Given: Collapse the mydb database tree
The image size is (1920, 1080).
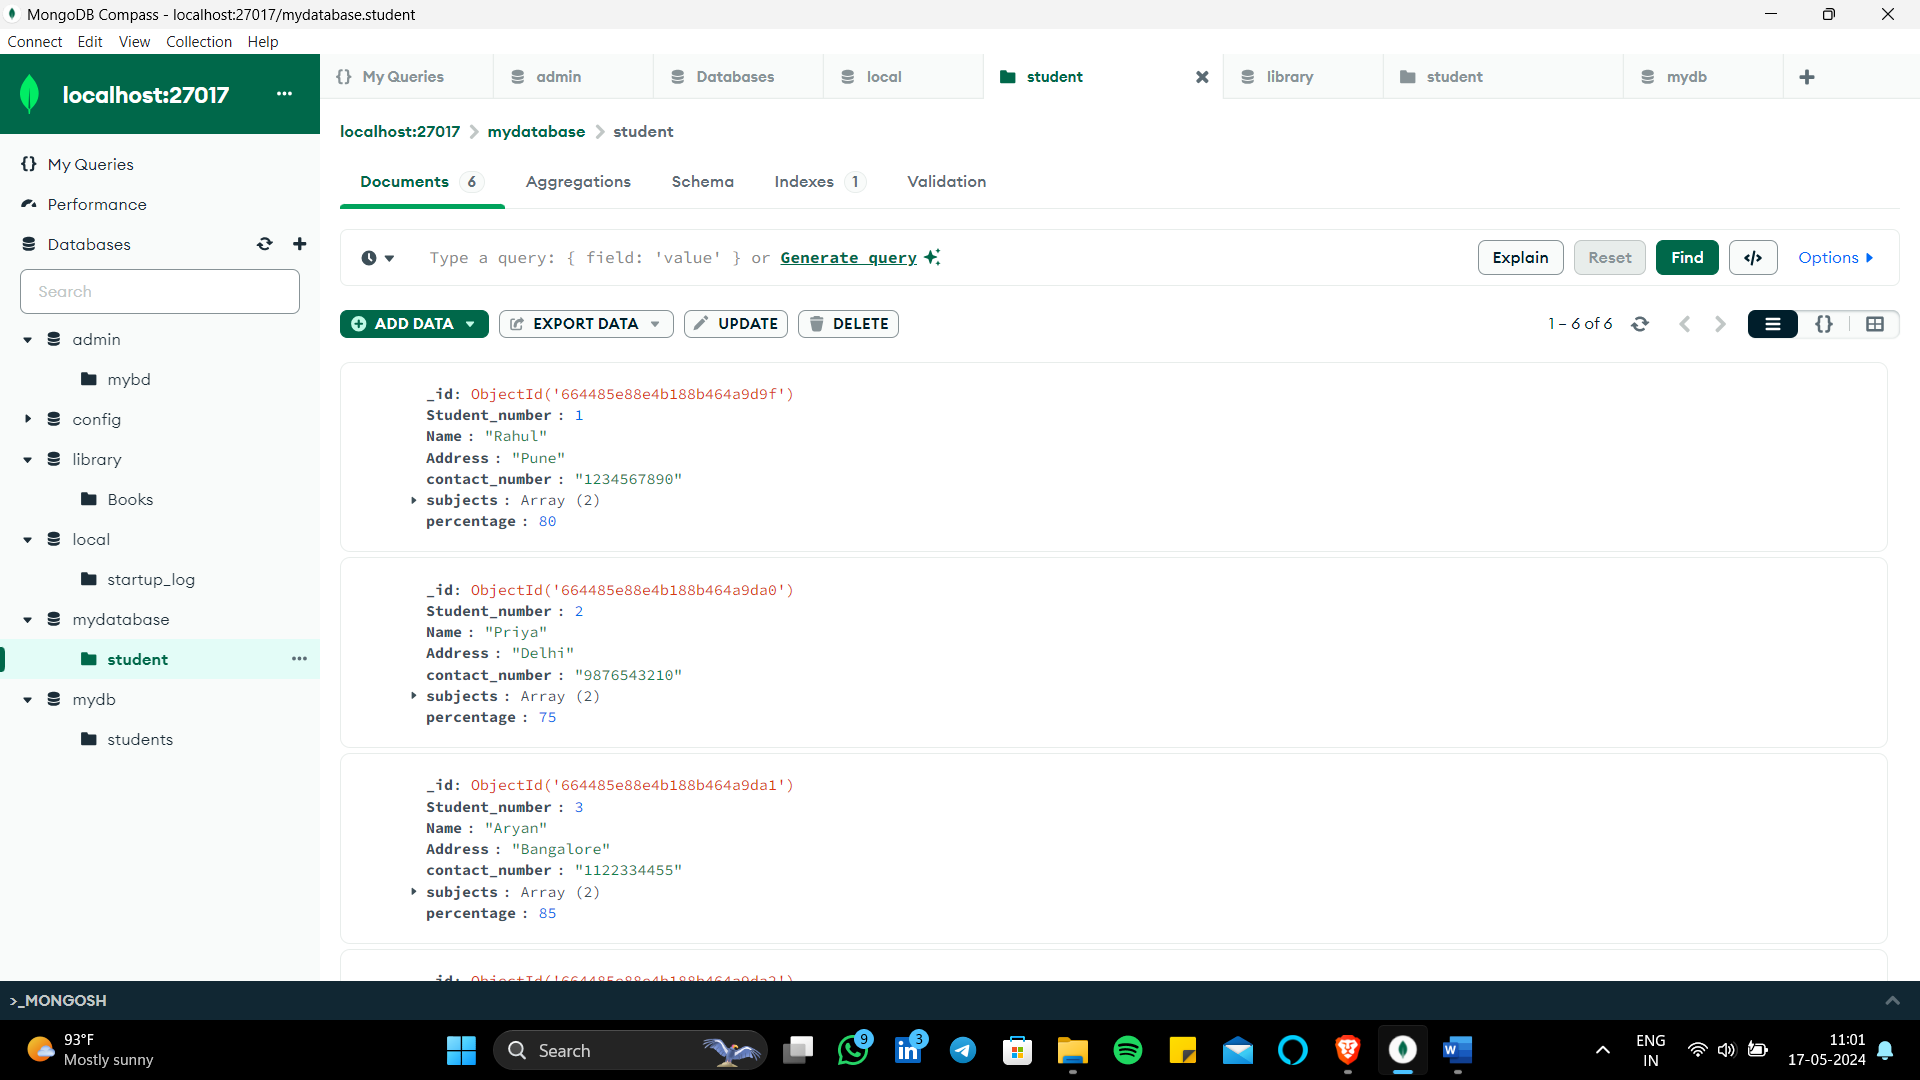Looking at the screenshot, I should tap(28, 700).
